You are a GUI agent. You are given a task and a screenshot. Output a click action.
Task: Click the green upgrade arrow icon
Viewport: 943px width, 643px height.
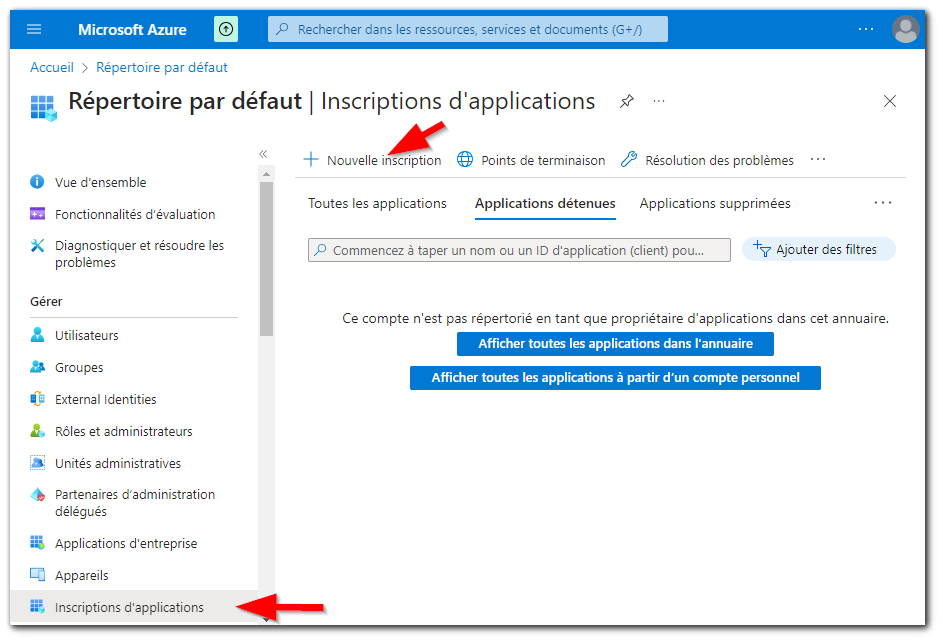[226, 29]
